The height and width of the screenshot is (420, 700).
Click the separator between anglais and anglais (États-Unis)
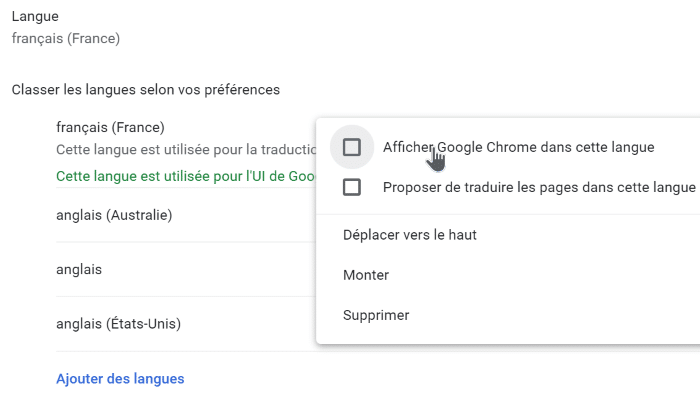pyautogui.click(x=185, y=297)
